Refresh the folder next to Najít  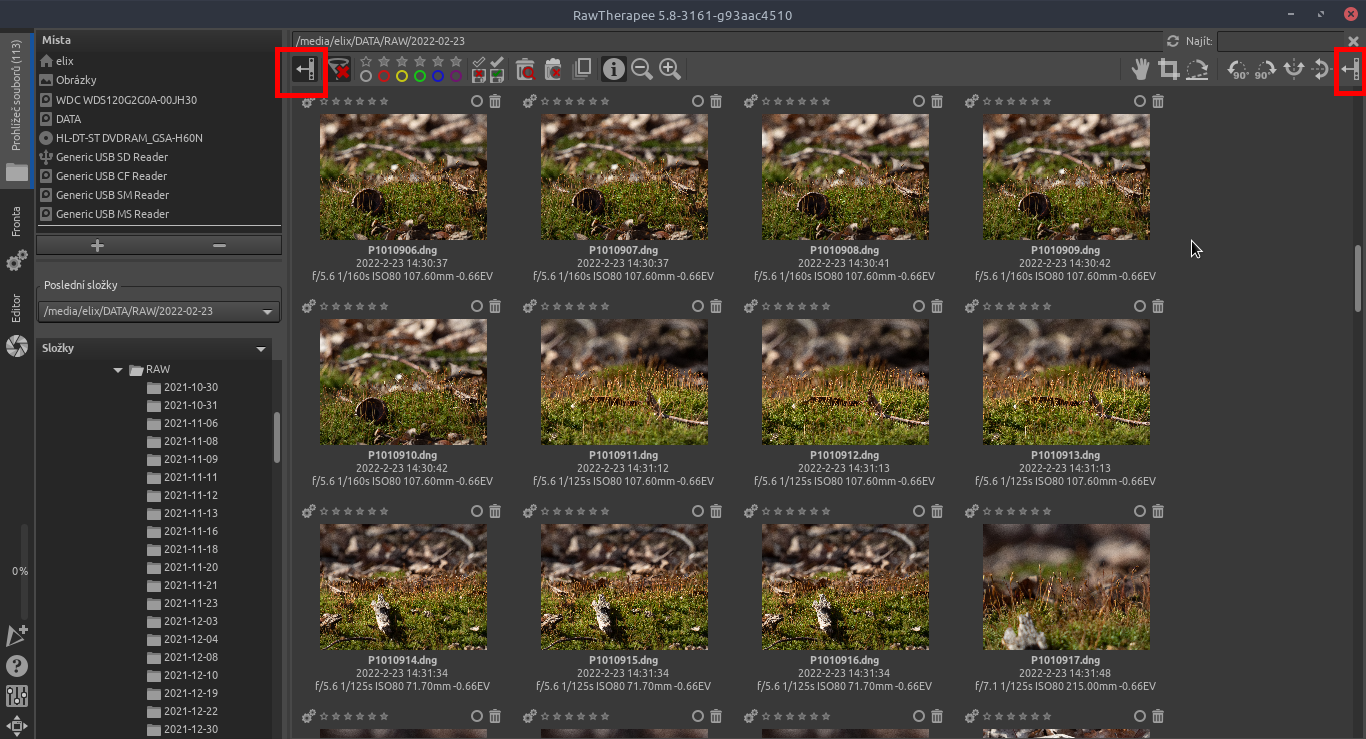[1173, 41]
